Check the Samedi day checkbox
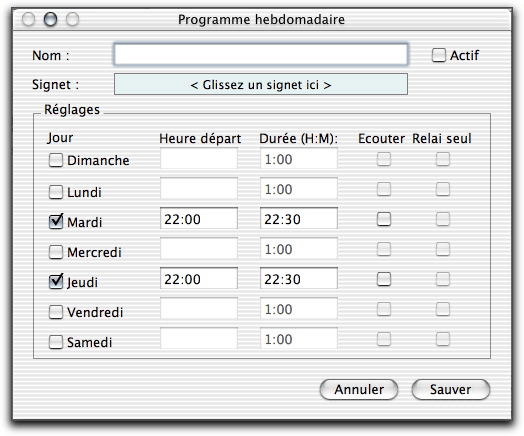The height and width of the screenshot is (436, 524). point(56,342)
